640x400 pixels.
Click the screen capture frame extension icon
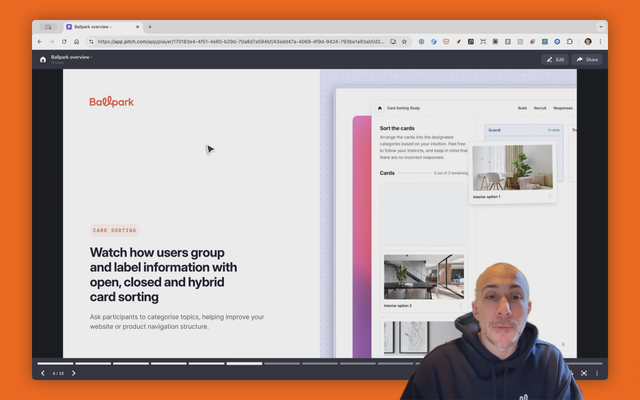[x=483, y=42]
